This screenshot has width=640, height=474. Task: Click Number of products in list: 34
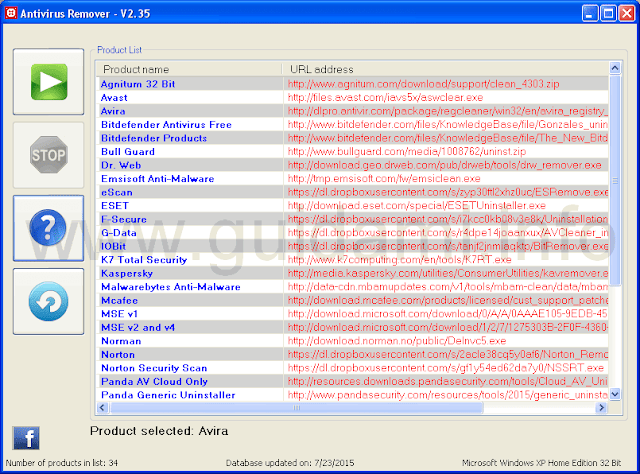(62, 463)
